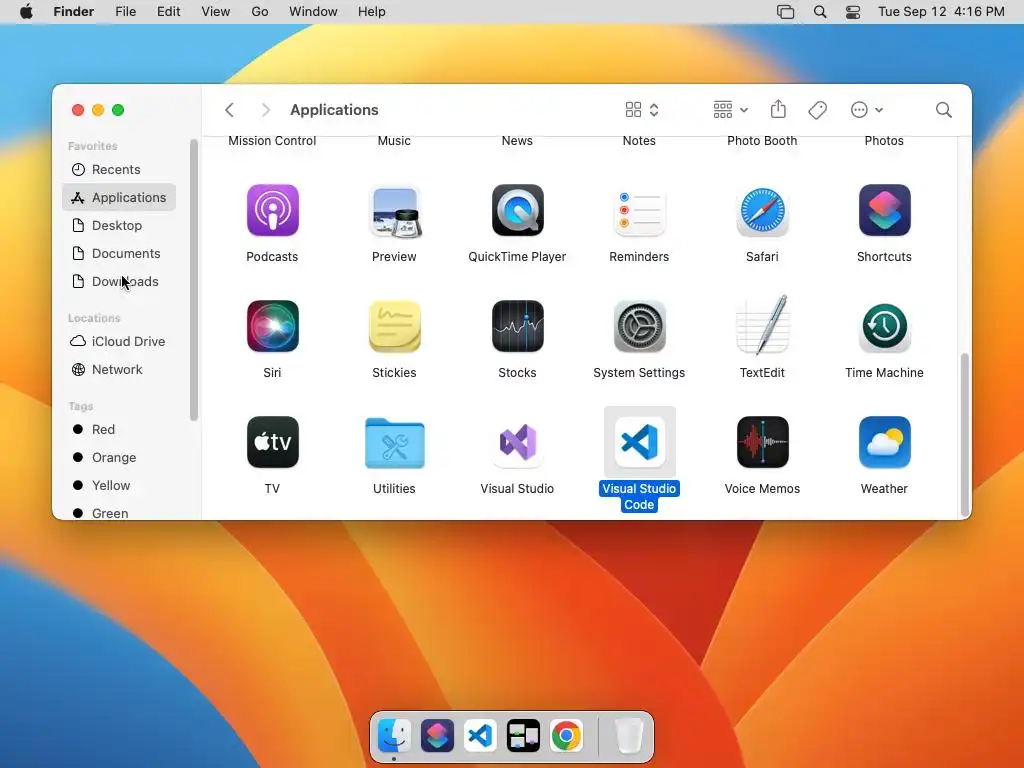Open the Apple menu
The image size is (1024, 768).
(26, 12)
